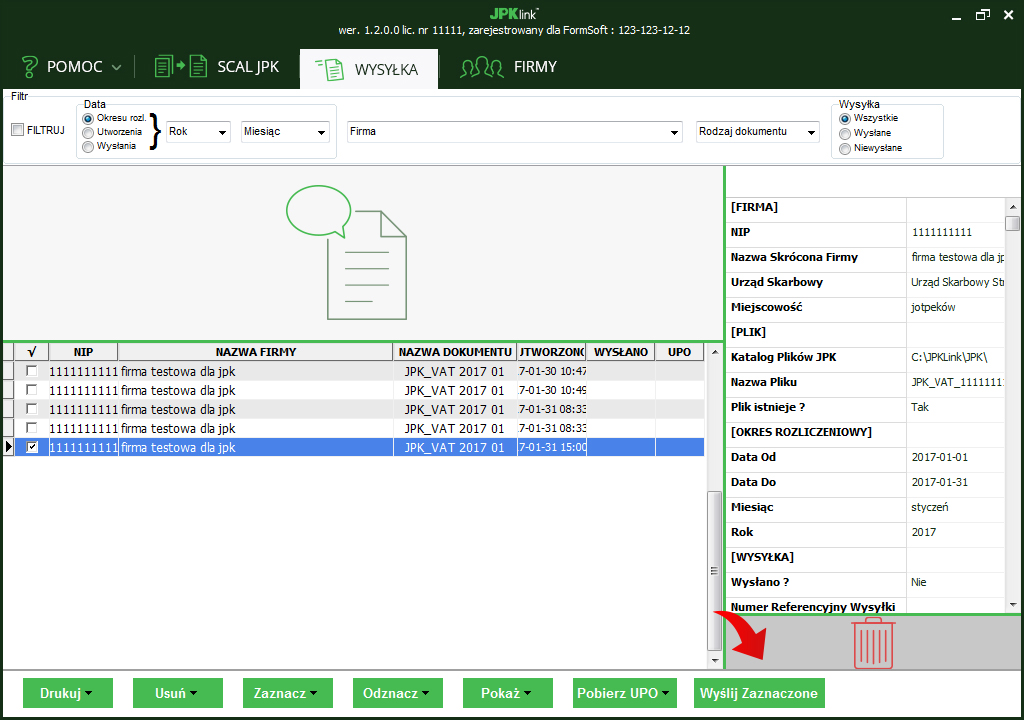Uncheck the selected row's checkbox
1024x720 pixels.
[x=32, y=447]
